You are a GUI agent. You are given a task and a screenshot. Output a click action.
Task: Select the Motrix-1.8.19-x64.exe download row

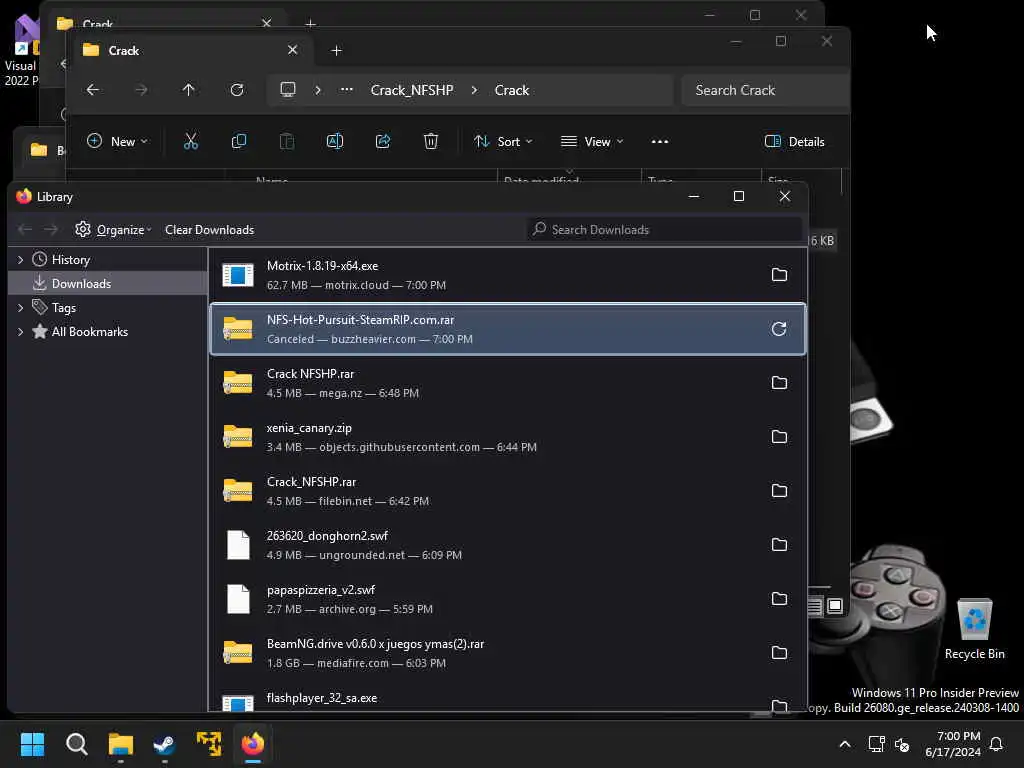coord(507,275)
